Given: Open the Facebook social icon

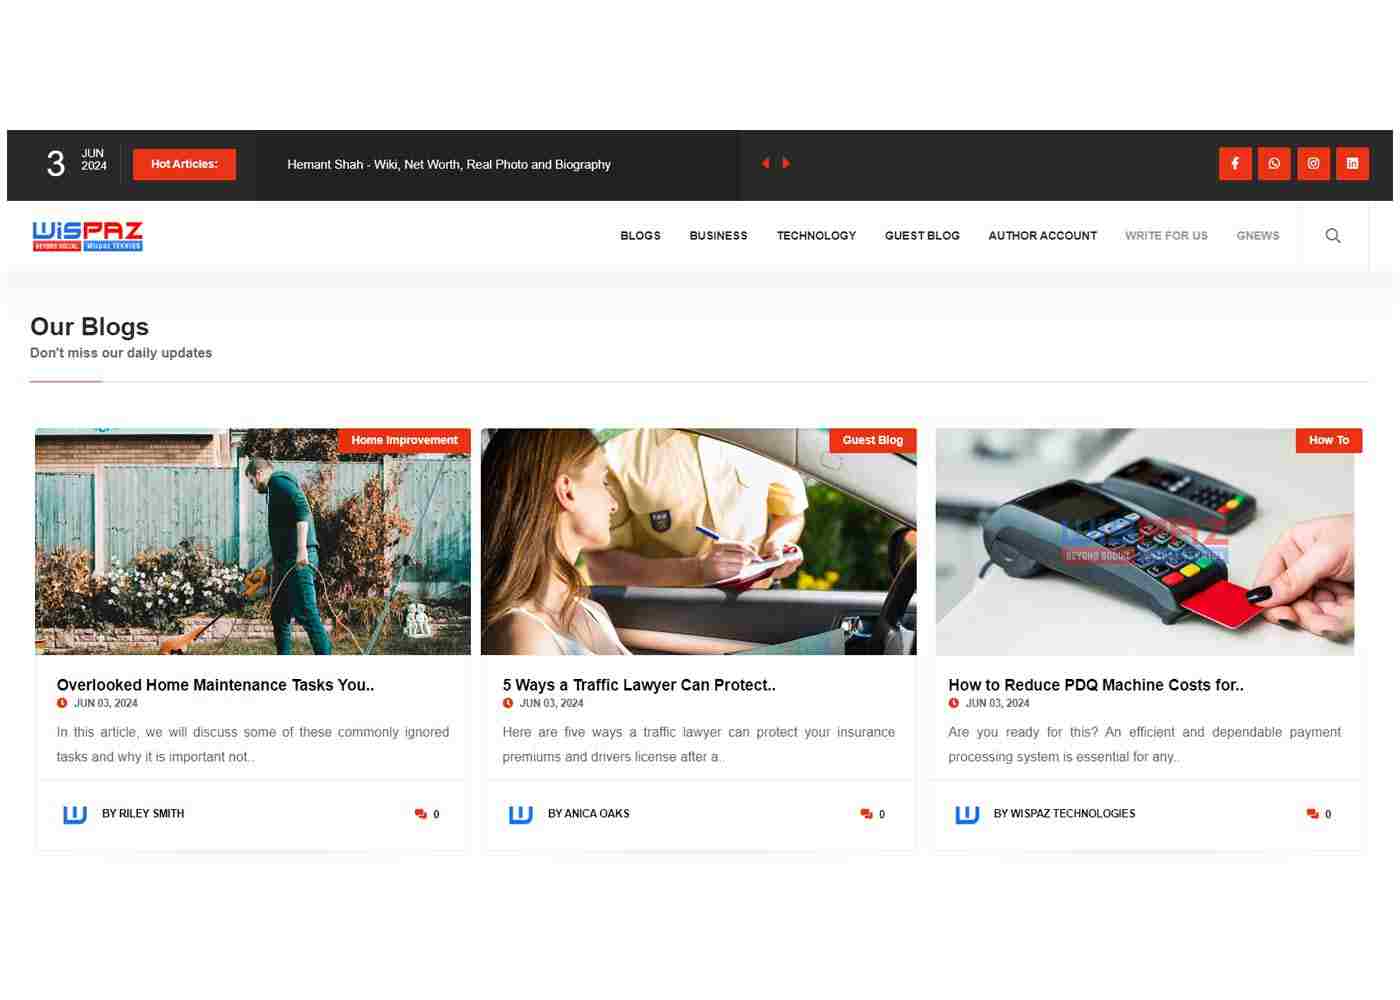Looking at the screenshot, I should (1235, 163).
